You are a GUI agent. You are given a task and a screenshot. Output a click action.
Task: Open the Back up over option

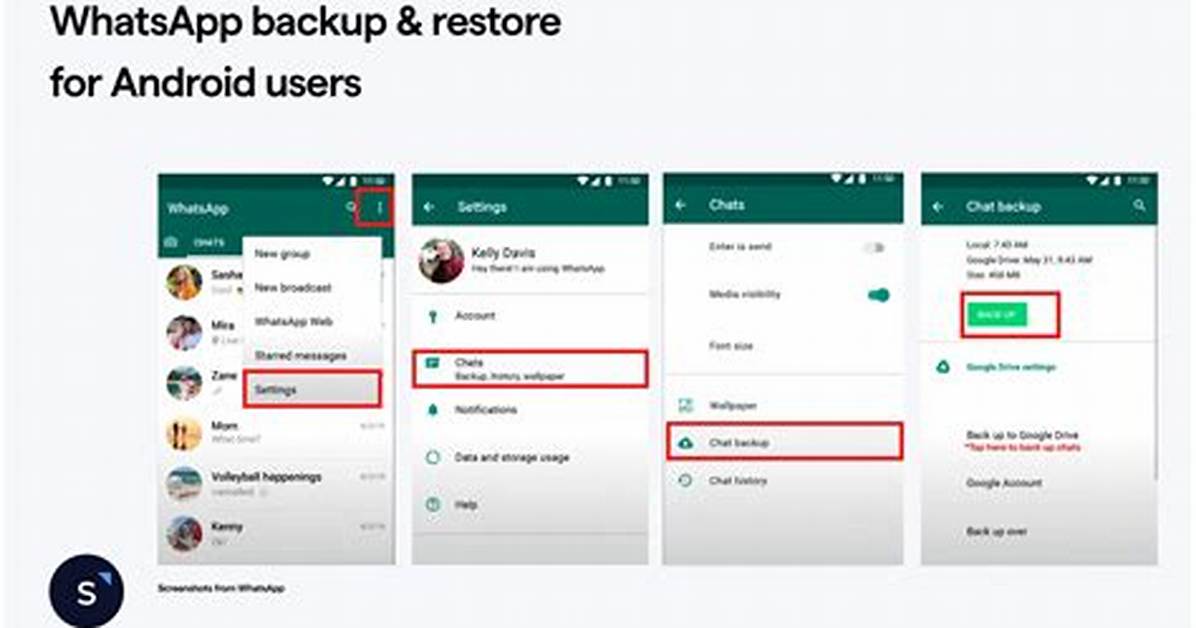(x=996, y=531)
